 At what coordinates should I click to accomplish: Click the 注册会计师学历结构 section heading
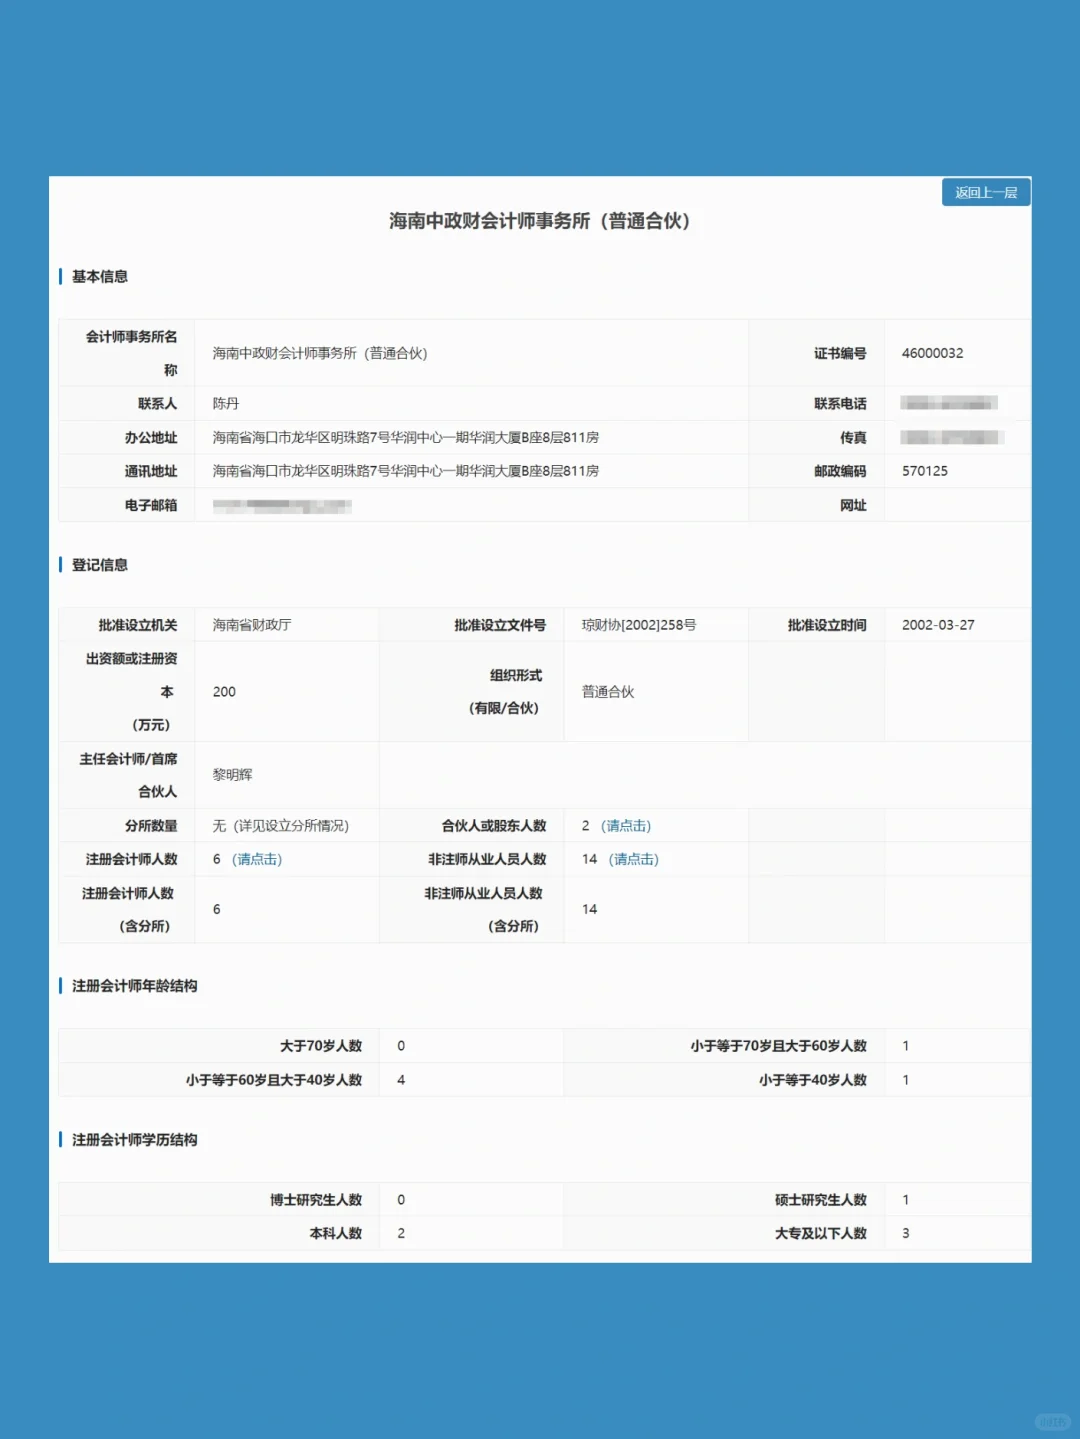pos(134,1140)
